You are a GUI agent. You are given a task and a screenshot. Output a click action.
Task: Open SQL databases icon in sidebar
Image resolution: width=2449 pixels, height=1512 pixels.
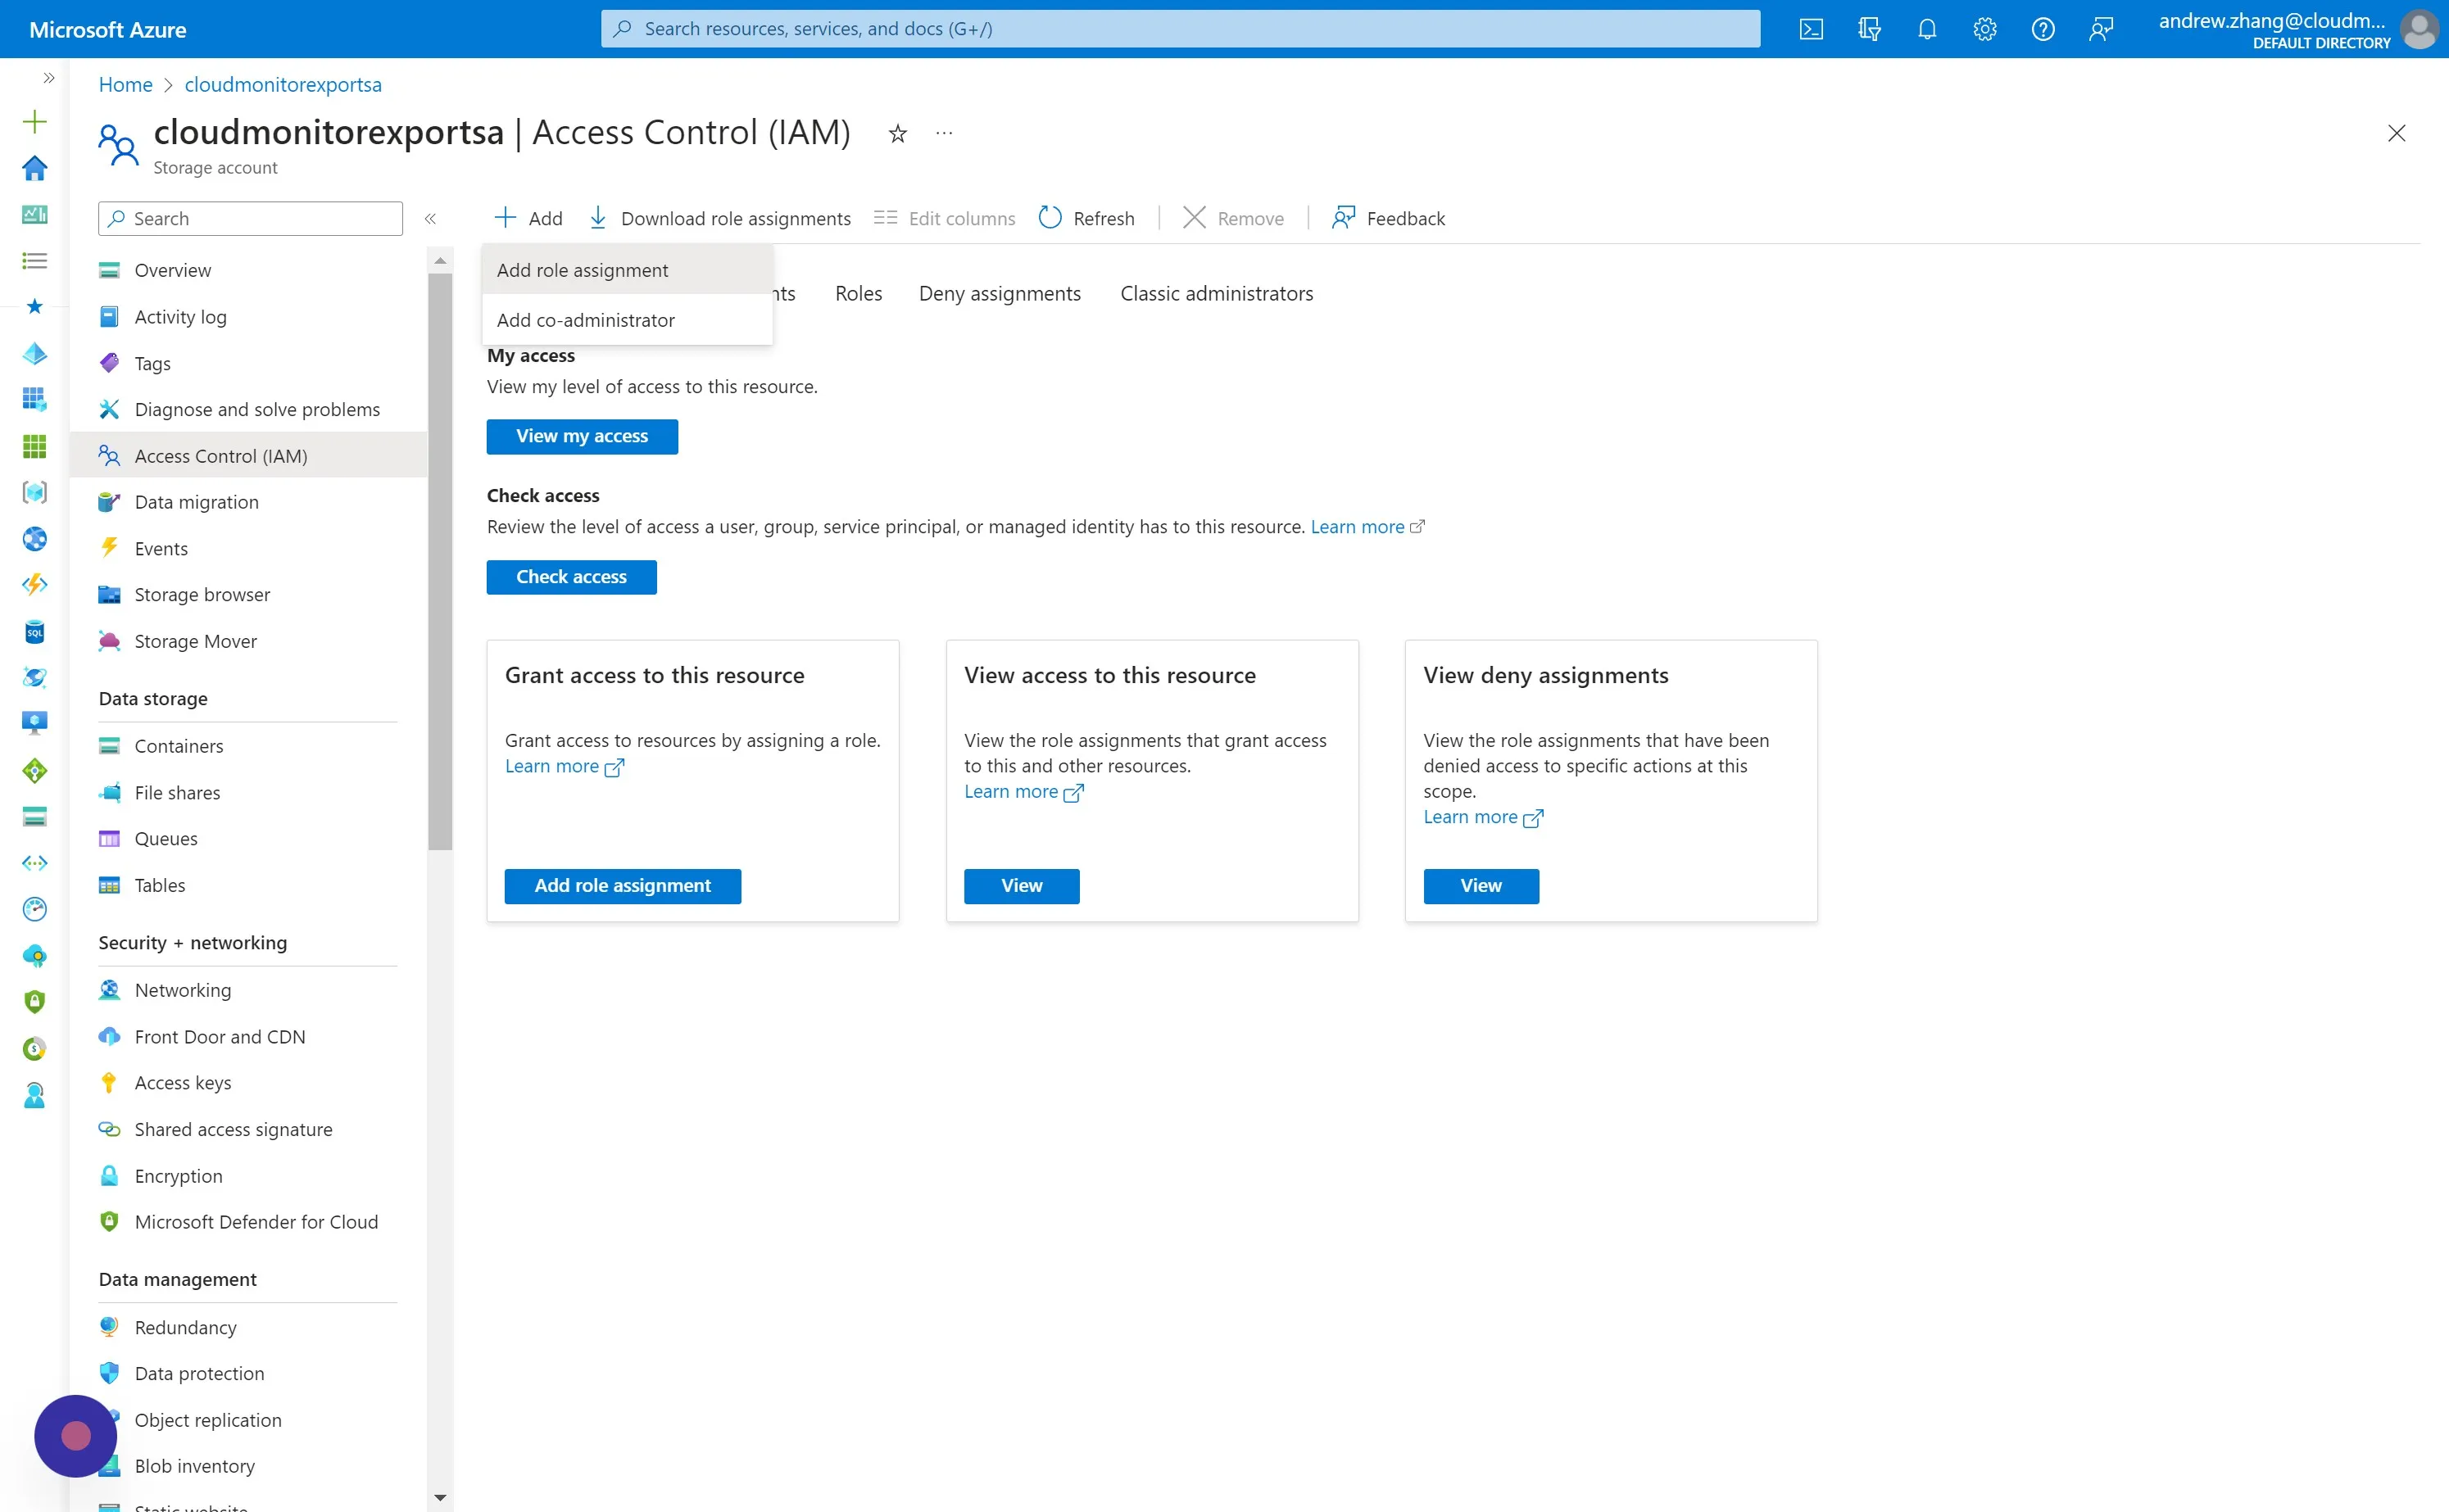(x=34, y=632)
